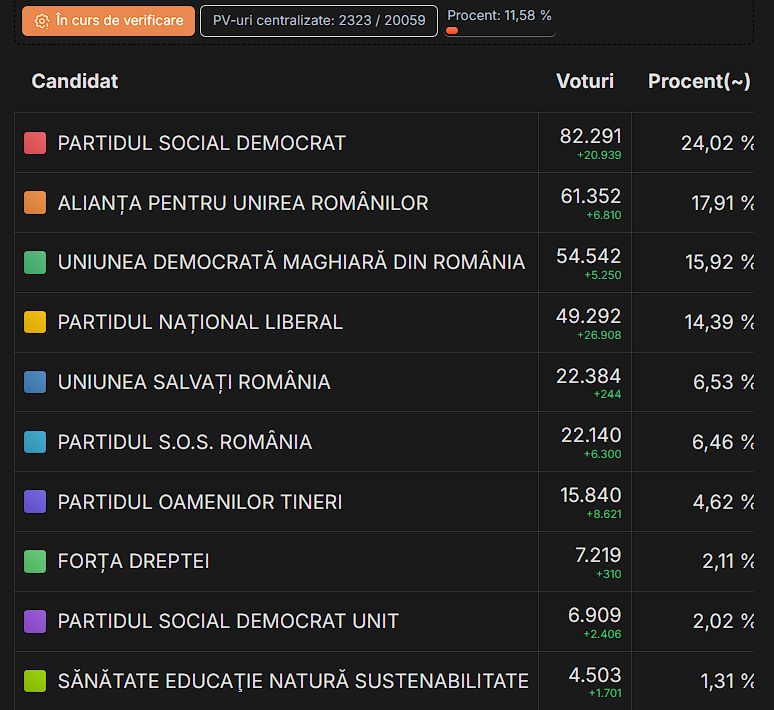Click the 'Voturi' column header

click(x=585, y=81)
